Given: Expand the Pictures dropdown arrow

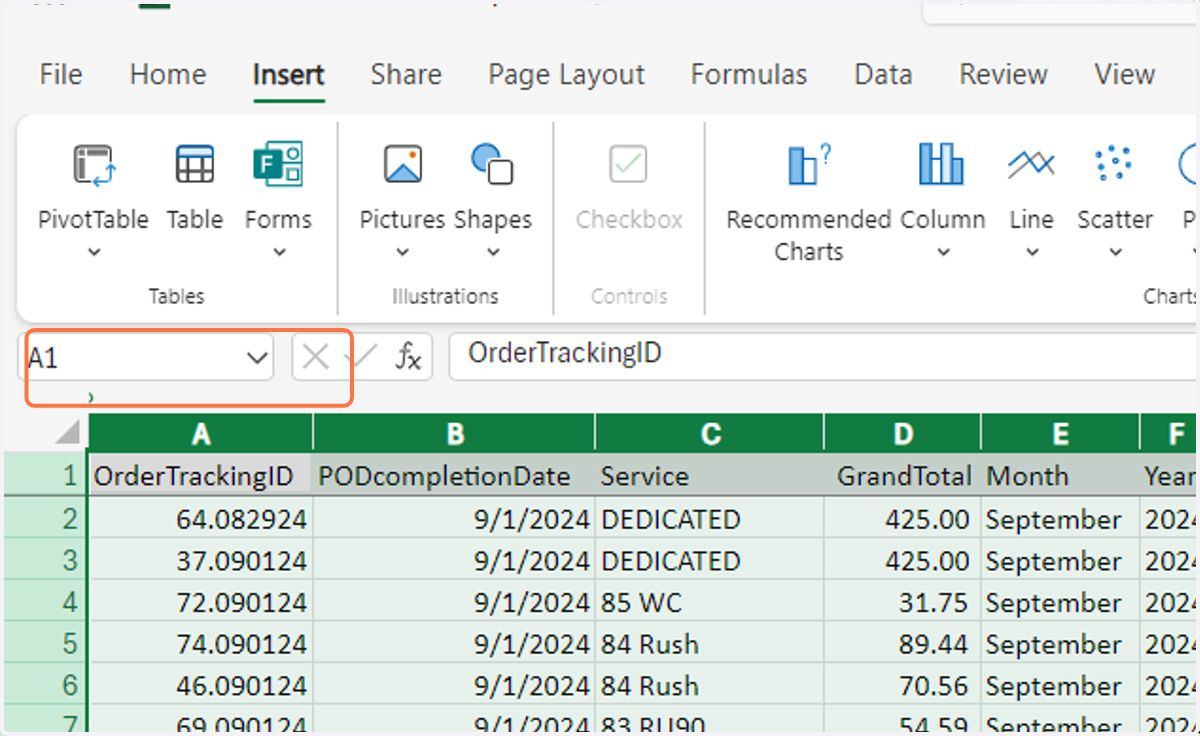Looking at the screenshot, I should point(402,252).
